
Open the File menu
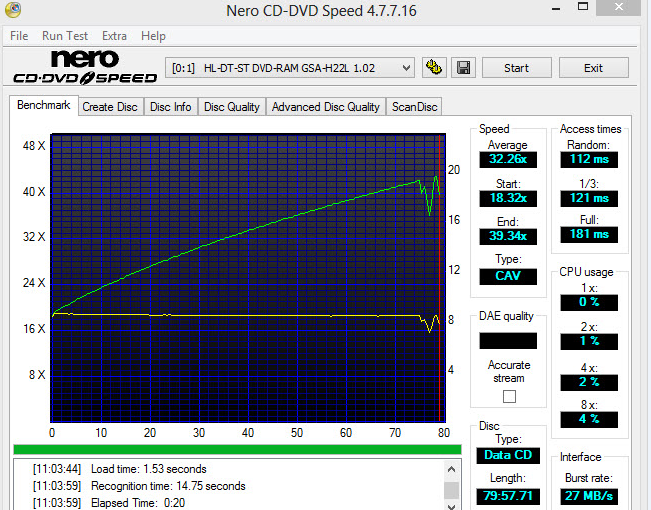point(19,36)
